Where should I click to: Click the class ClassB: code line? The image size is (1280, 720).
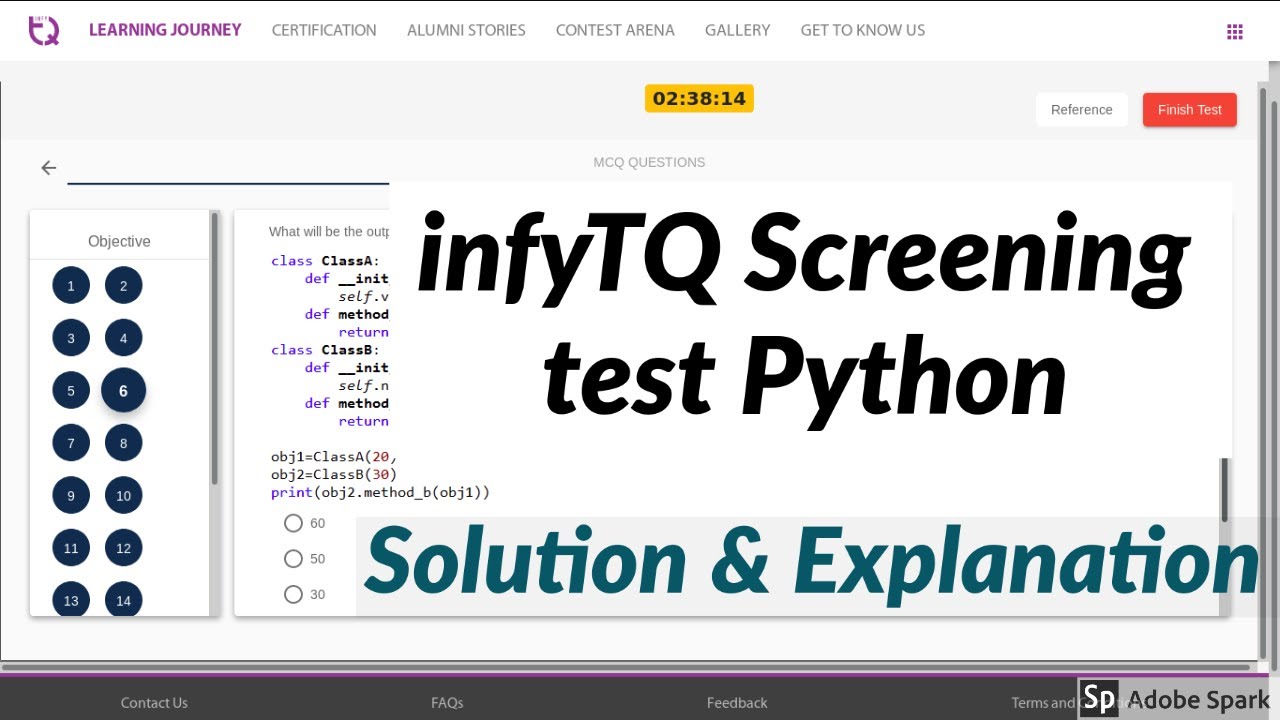pos(325,350)
